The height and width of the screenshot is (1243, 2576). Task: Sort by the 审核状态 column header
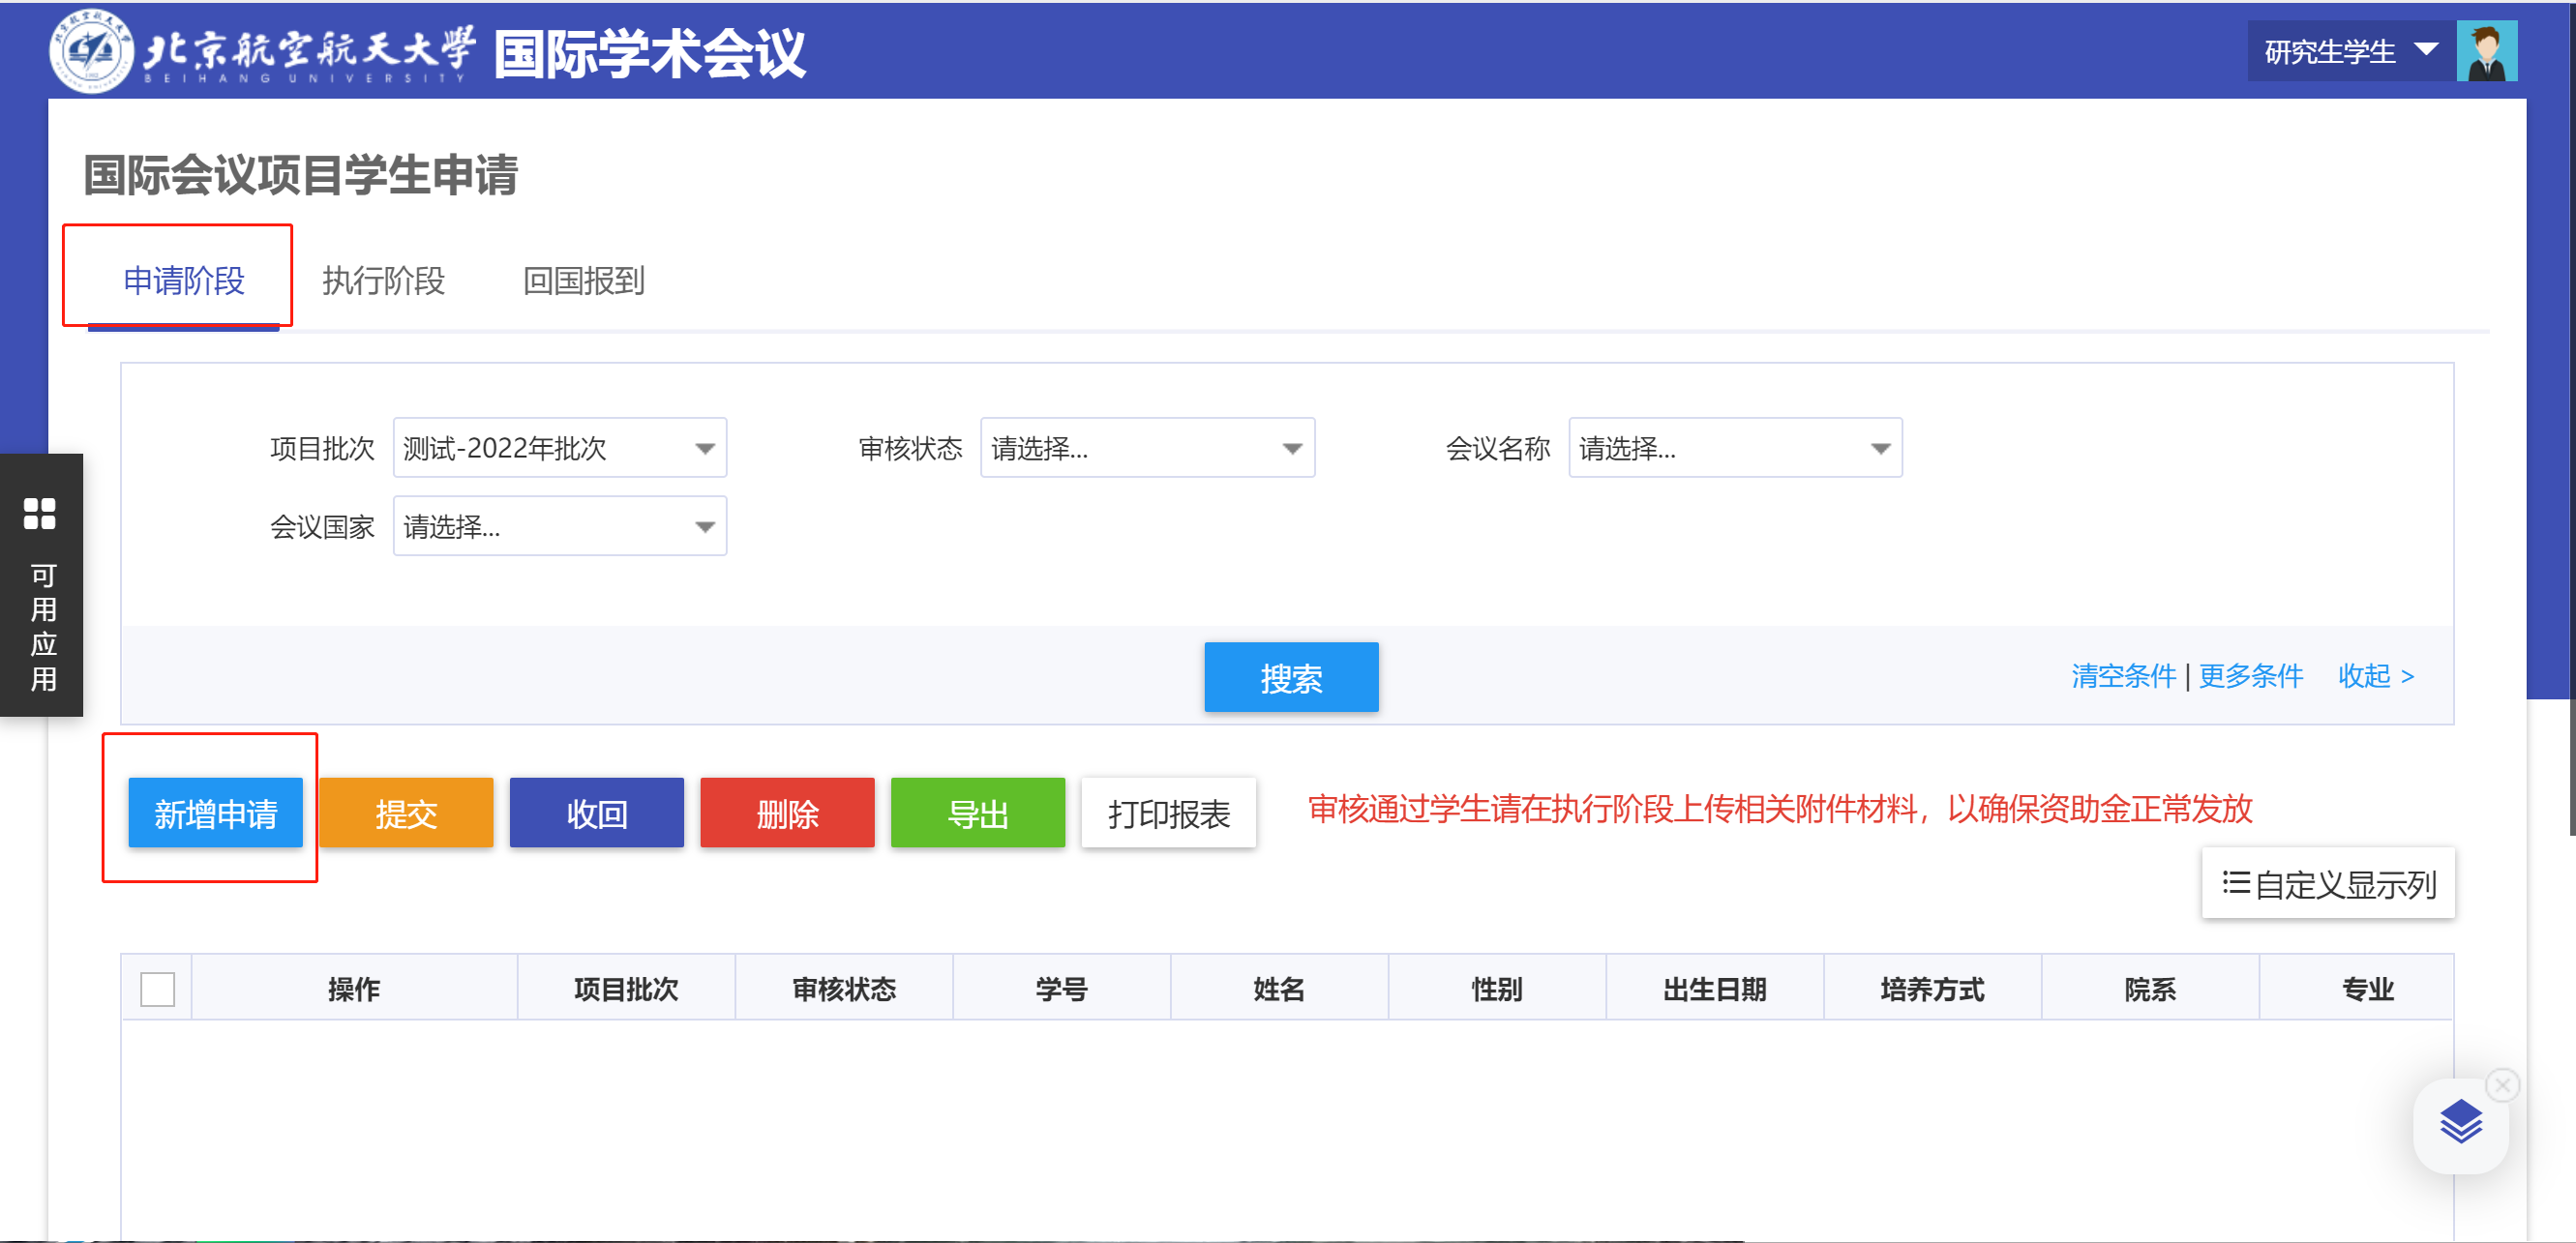843,989
